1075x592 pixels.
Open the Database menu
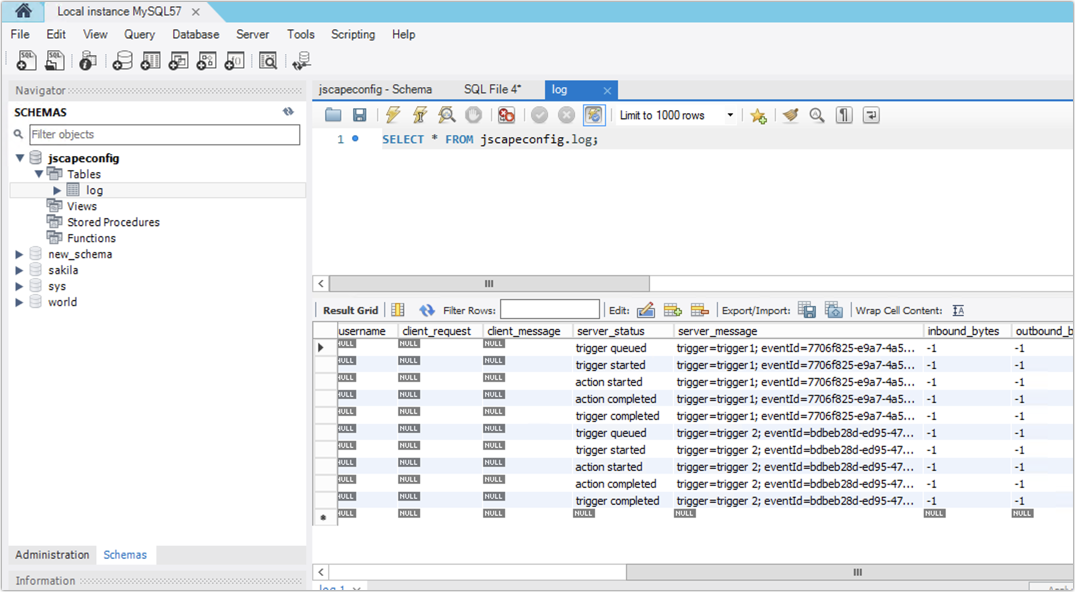click(195, 34)
